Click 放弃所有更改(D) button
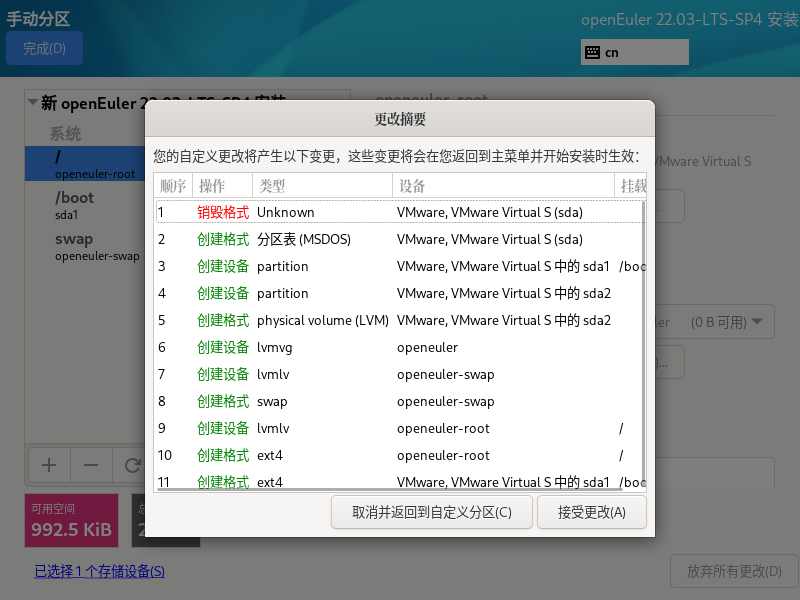The width and height of the screenshot is (800, 600). click(734, 571)
